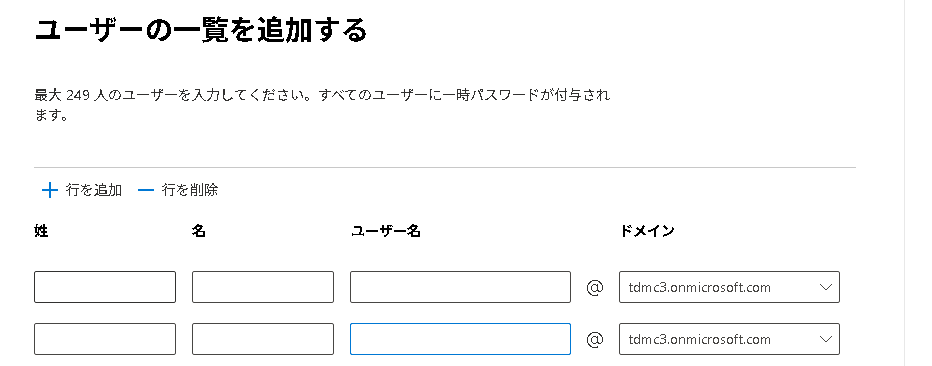Viewport: 932px width, 366px height.
Task: Focus the second row 姓 field
Action: [x=105, y=339]
